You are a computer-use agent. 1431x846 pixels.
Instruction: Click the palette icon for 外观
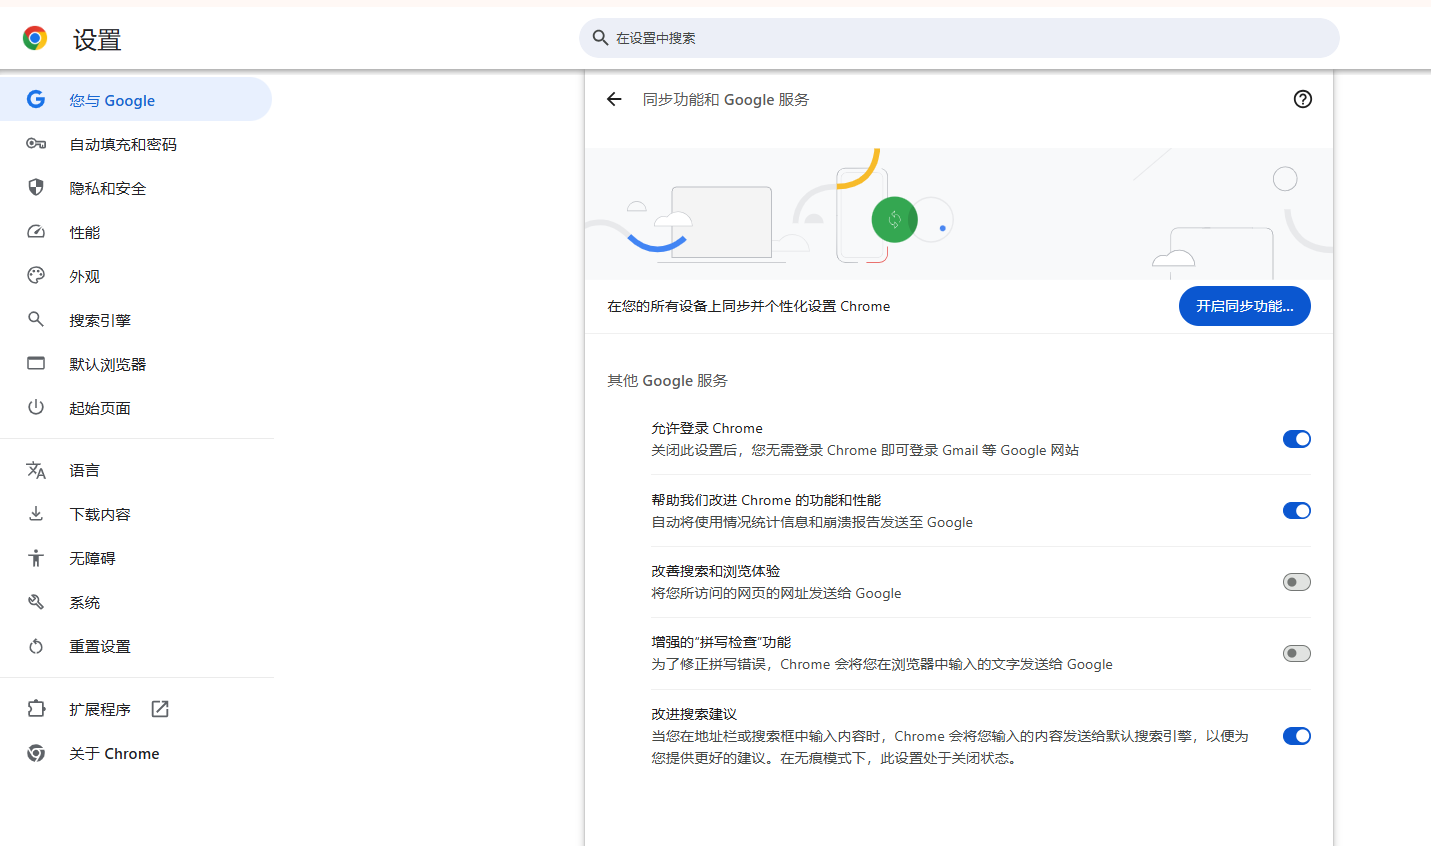click(x=36, y=275)
